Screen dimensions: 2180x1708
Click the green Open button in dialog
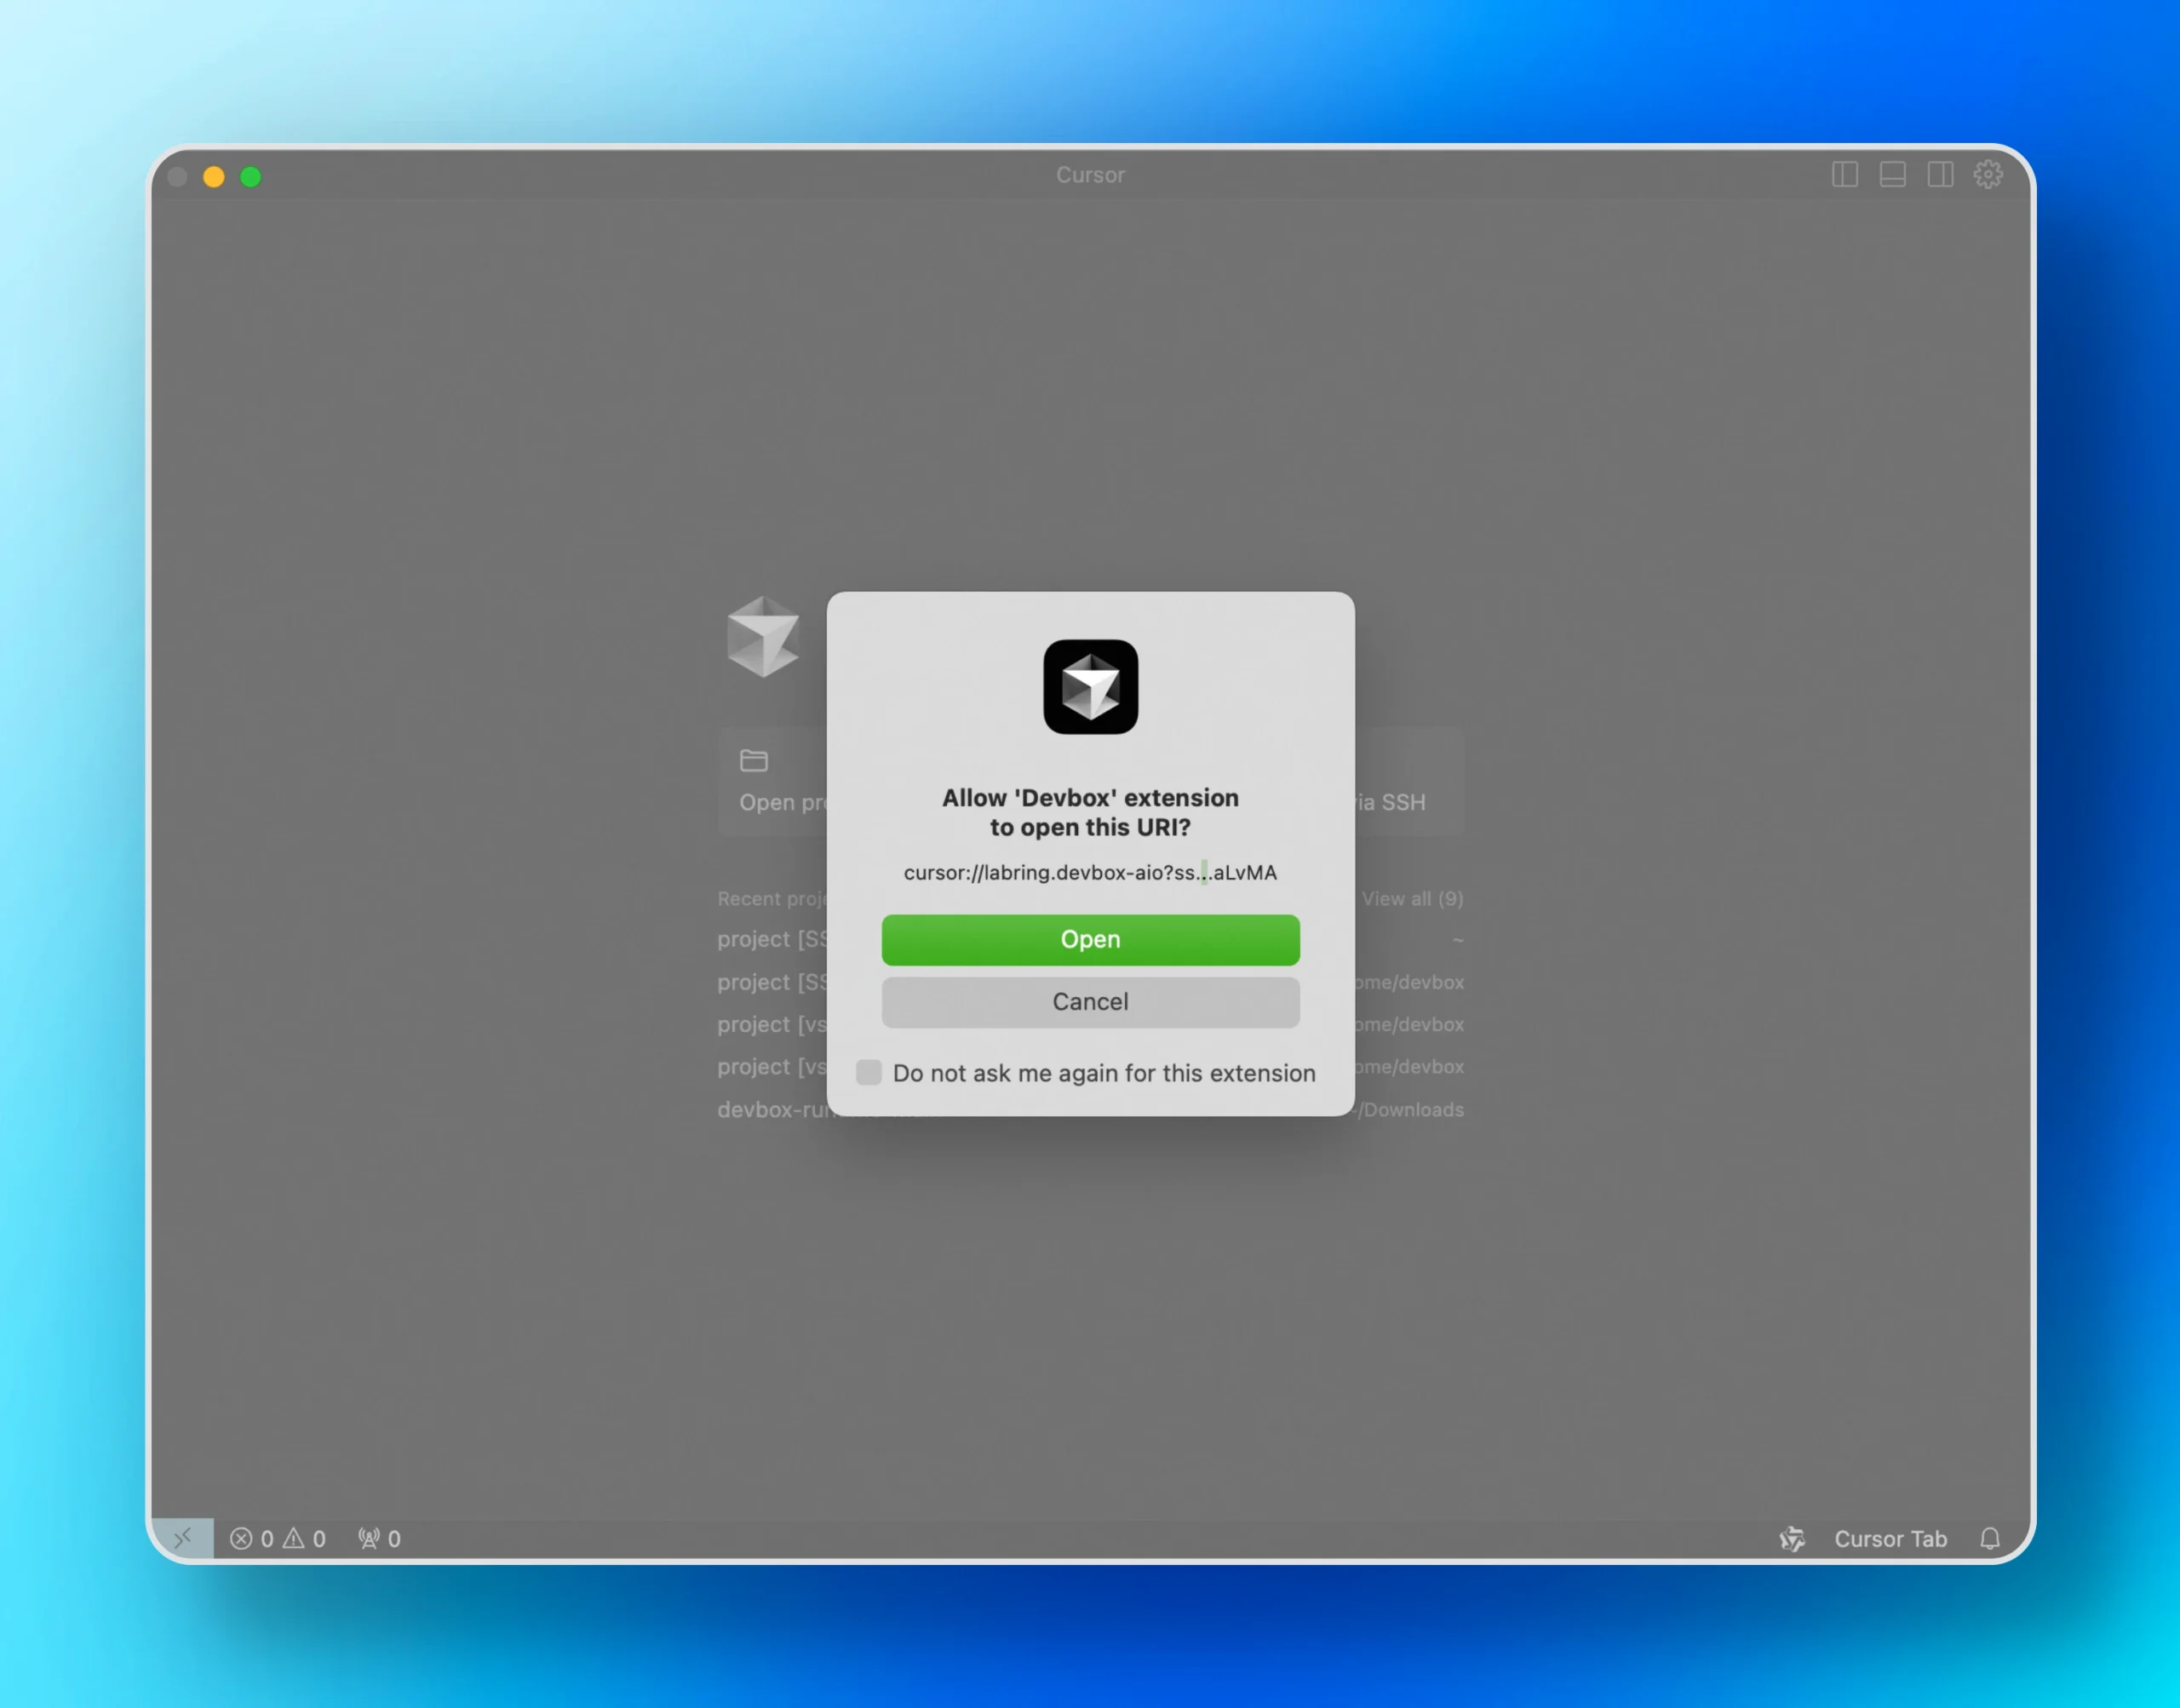point(1090,940)
